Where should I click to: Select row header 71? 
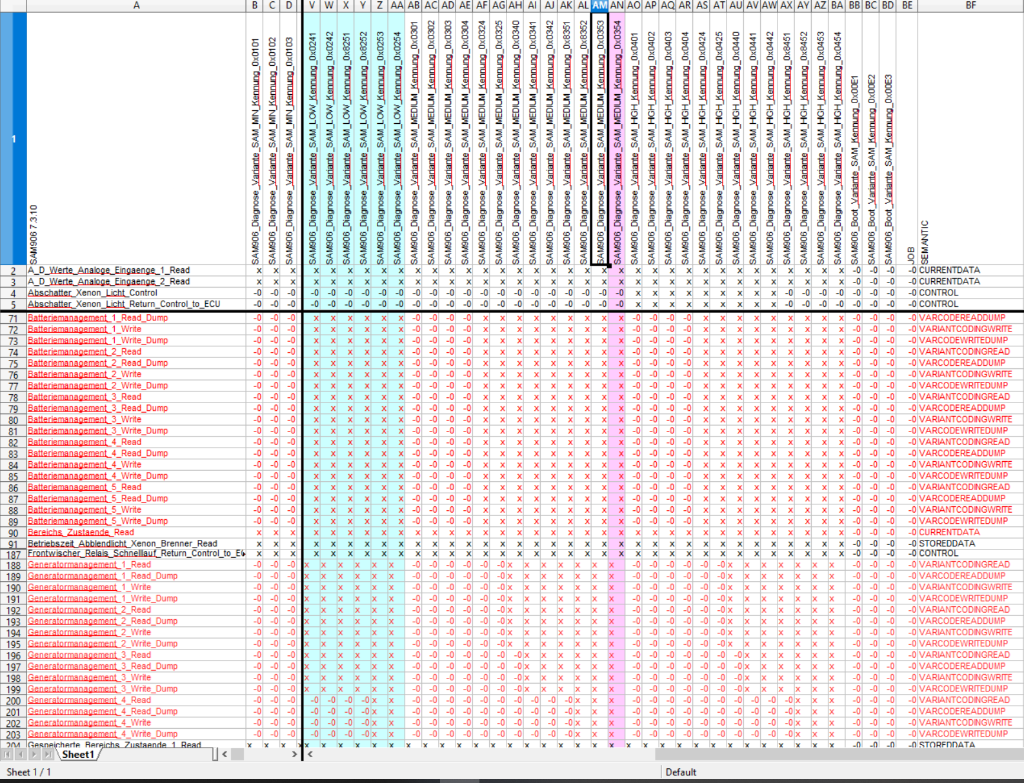[13, 318]
